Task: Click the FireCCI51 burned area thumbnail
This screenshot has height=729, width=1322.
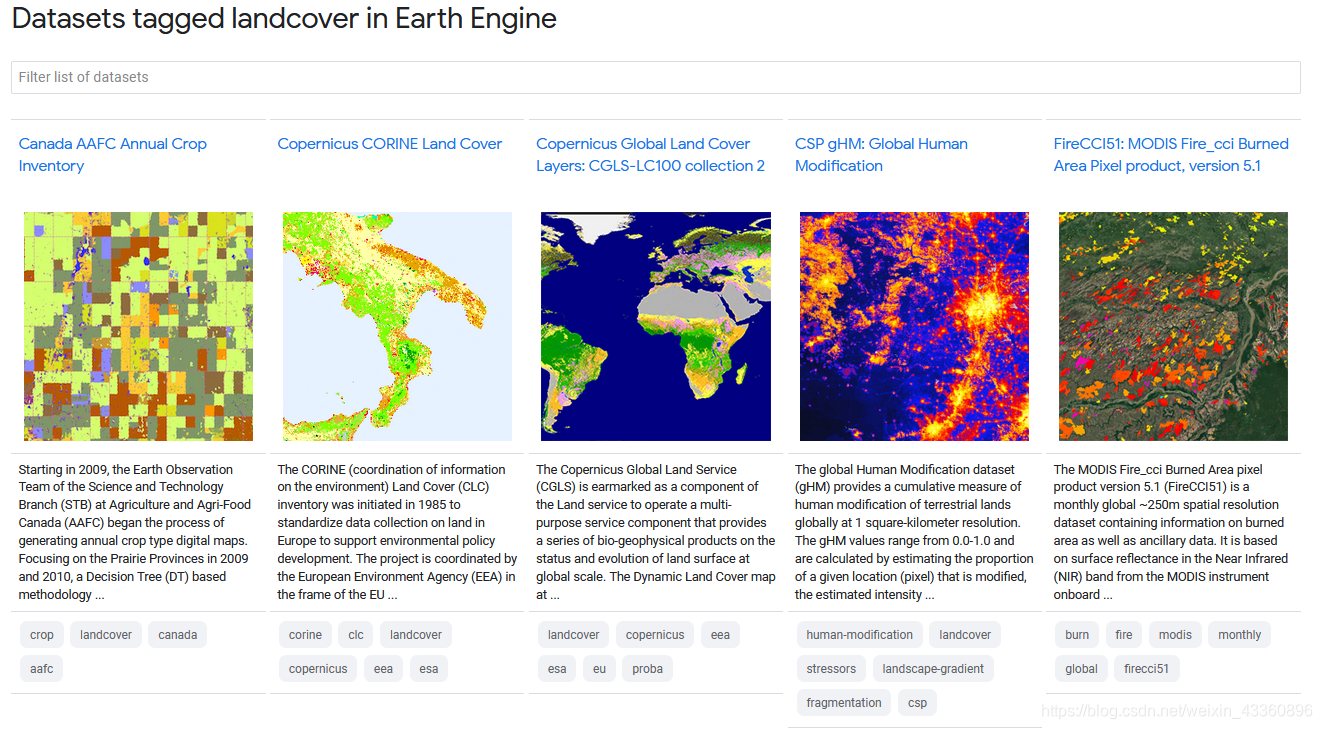Action: (x=1173, y=326)
